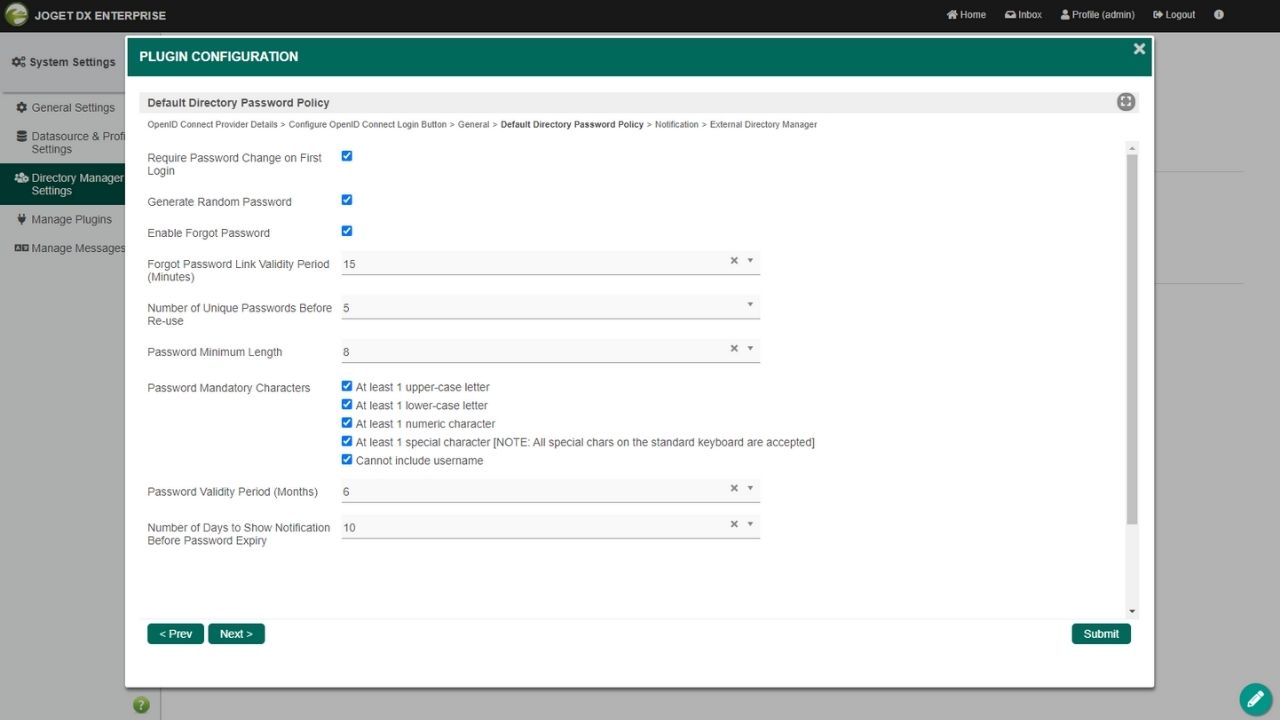Click Password Mandatory Characters label
Screen dimensions: 1280x720
pos(229,388)
